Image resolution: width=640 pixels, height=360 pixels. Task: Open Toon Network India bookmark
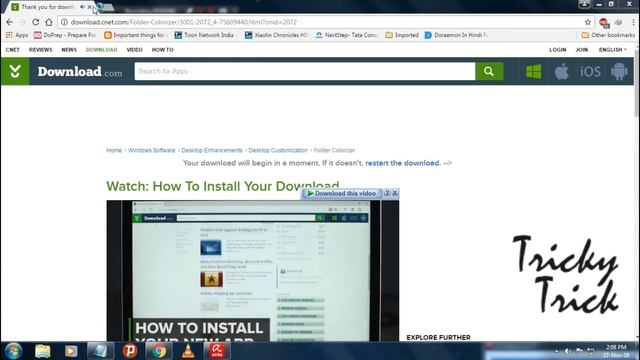pyautogui.click(x=204, y=35)
